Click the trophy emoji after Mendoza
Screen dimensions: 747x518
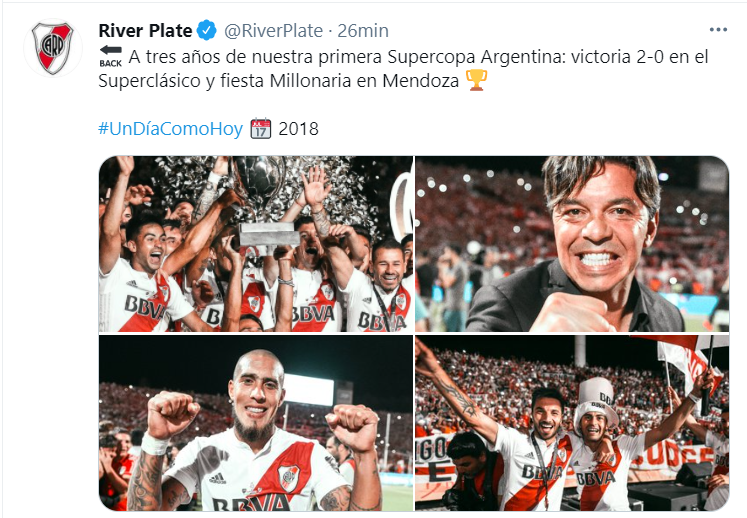point(476,82)
